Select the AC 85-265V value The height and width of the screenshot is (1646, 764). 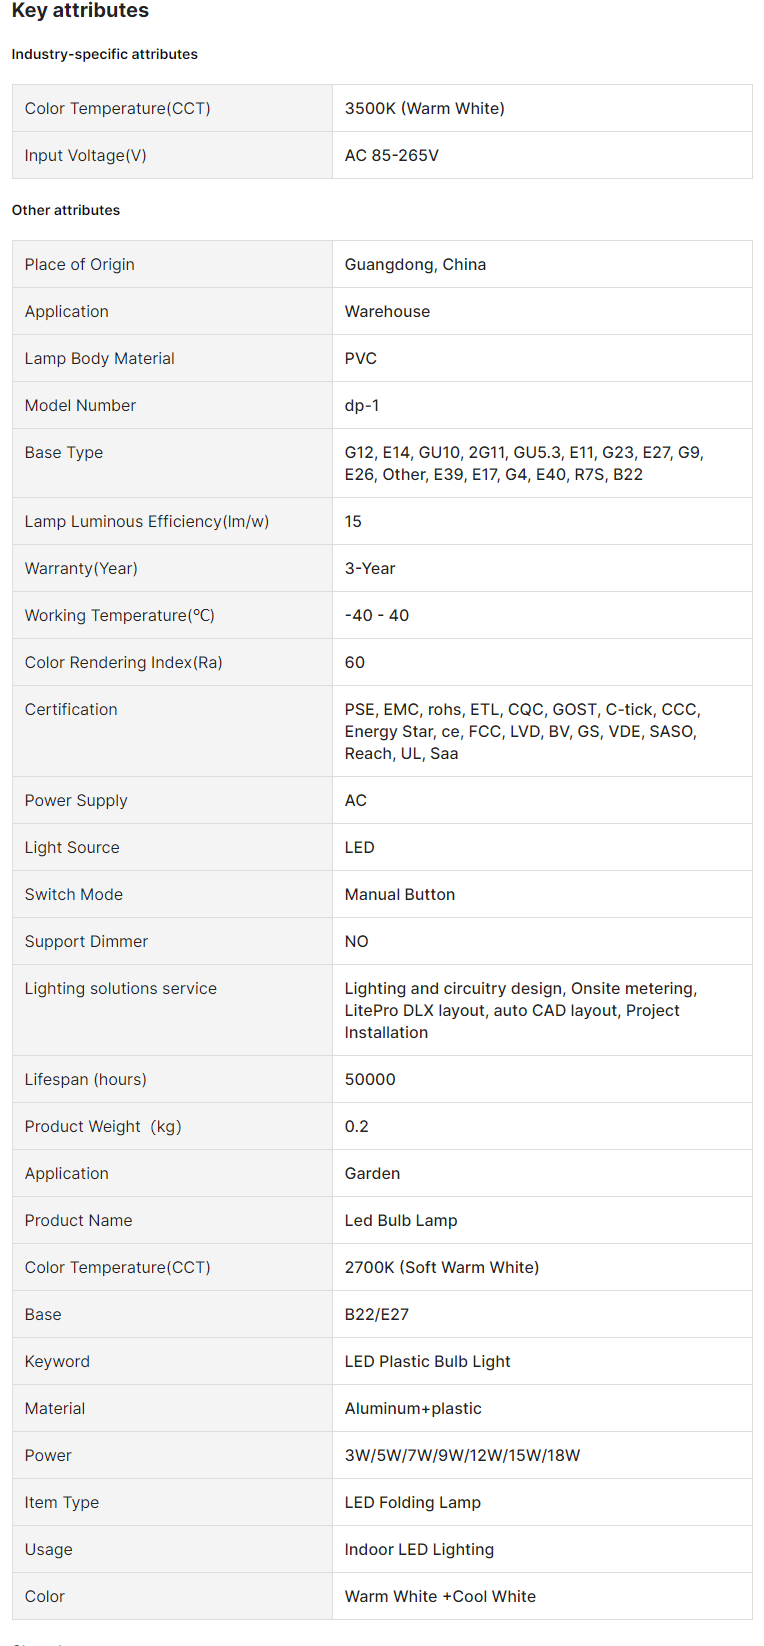point(392,155)
